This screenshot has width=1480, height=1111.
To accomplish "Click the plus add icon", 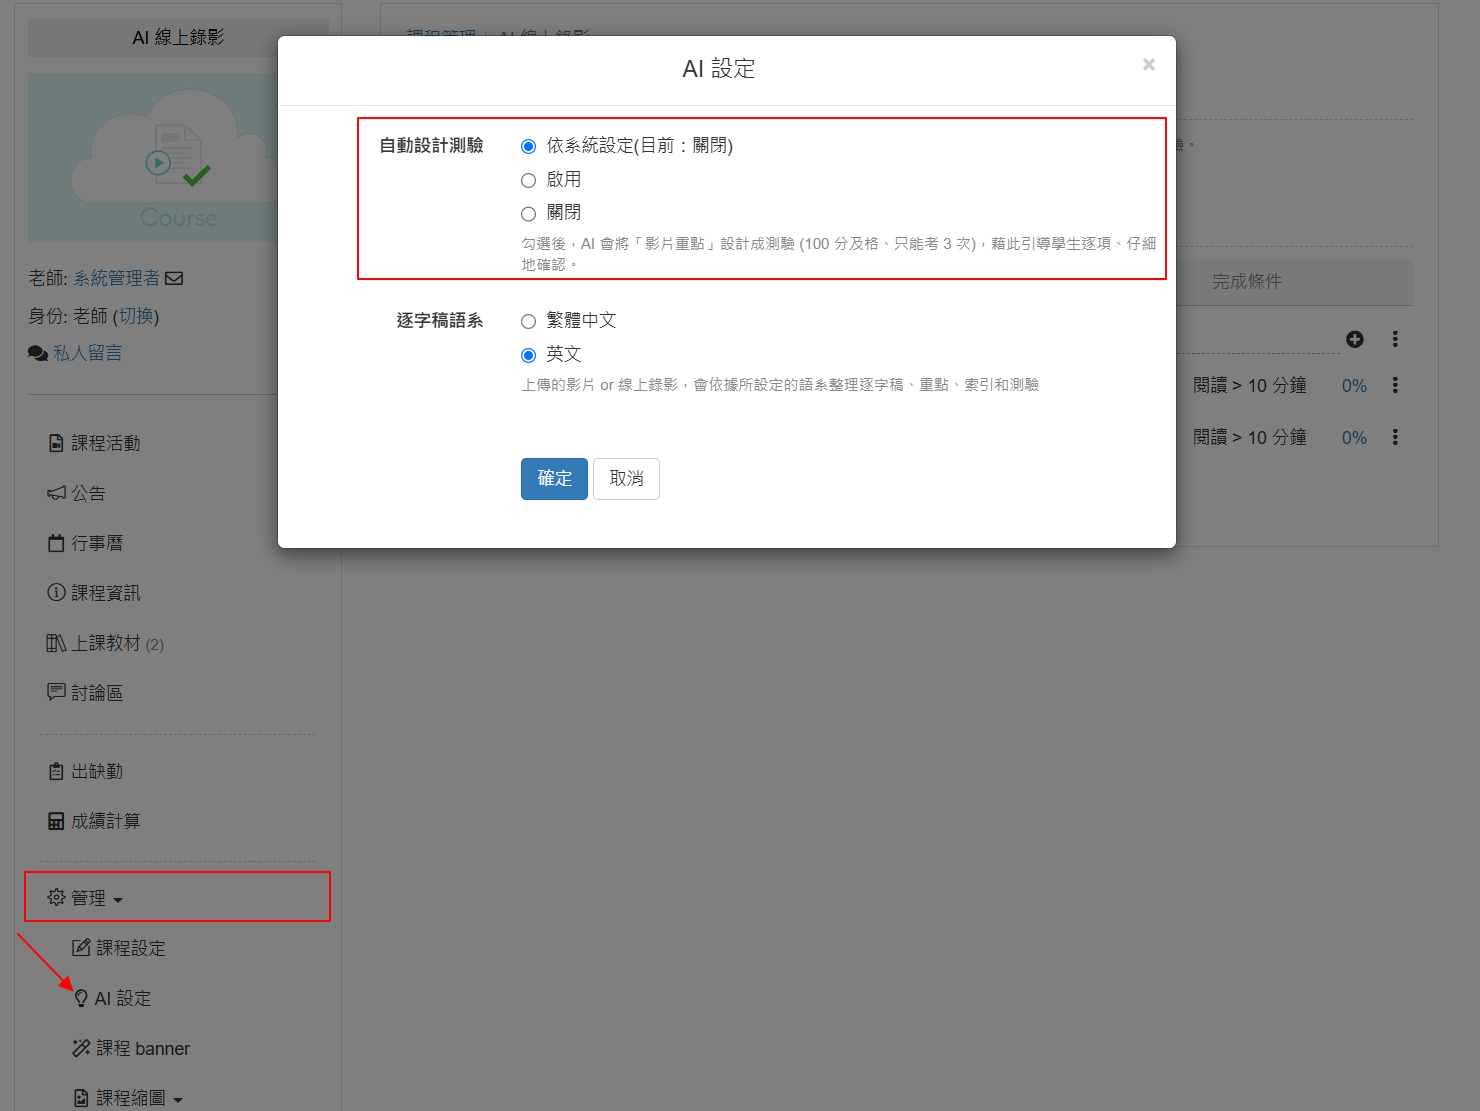I will (x=1355, y=339).
